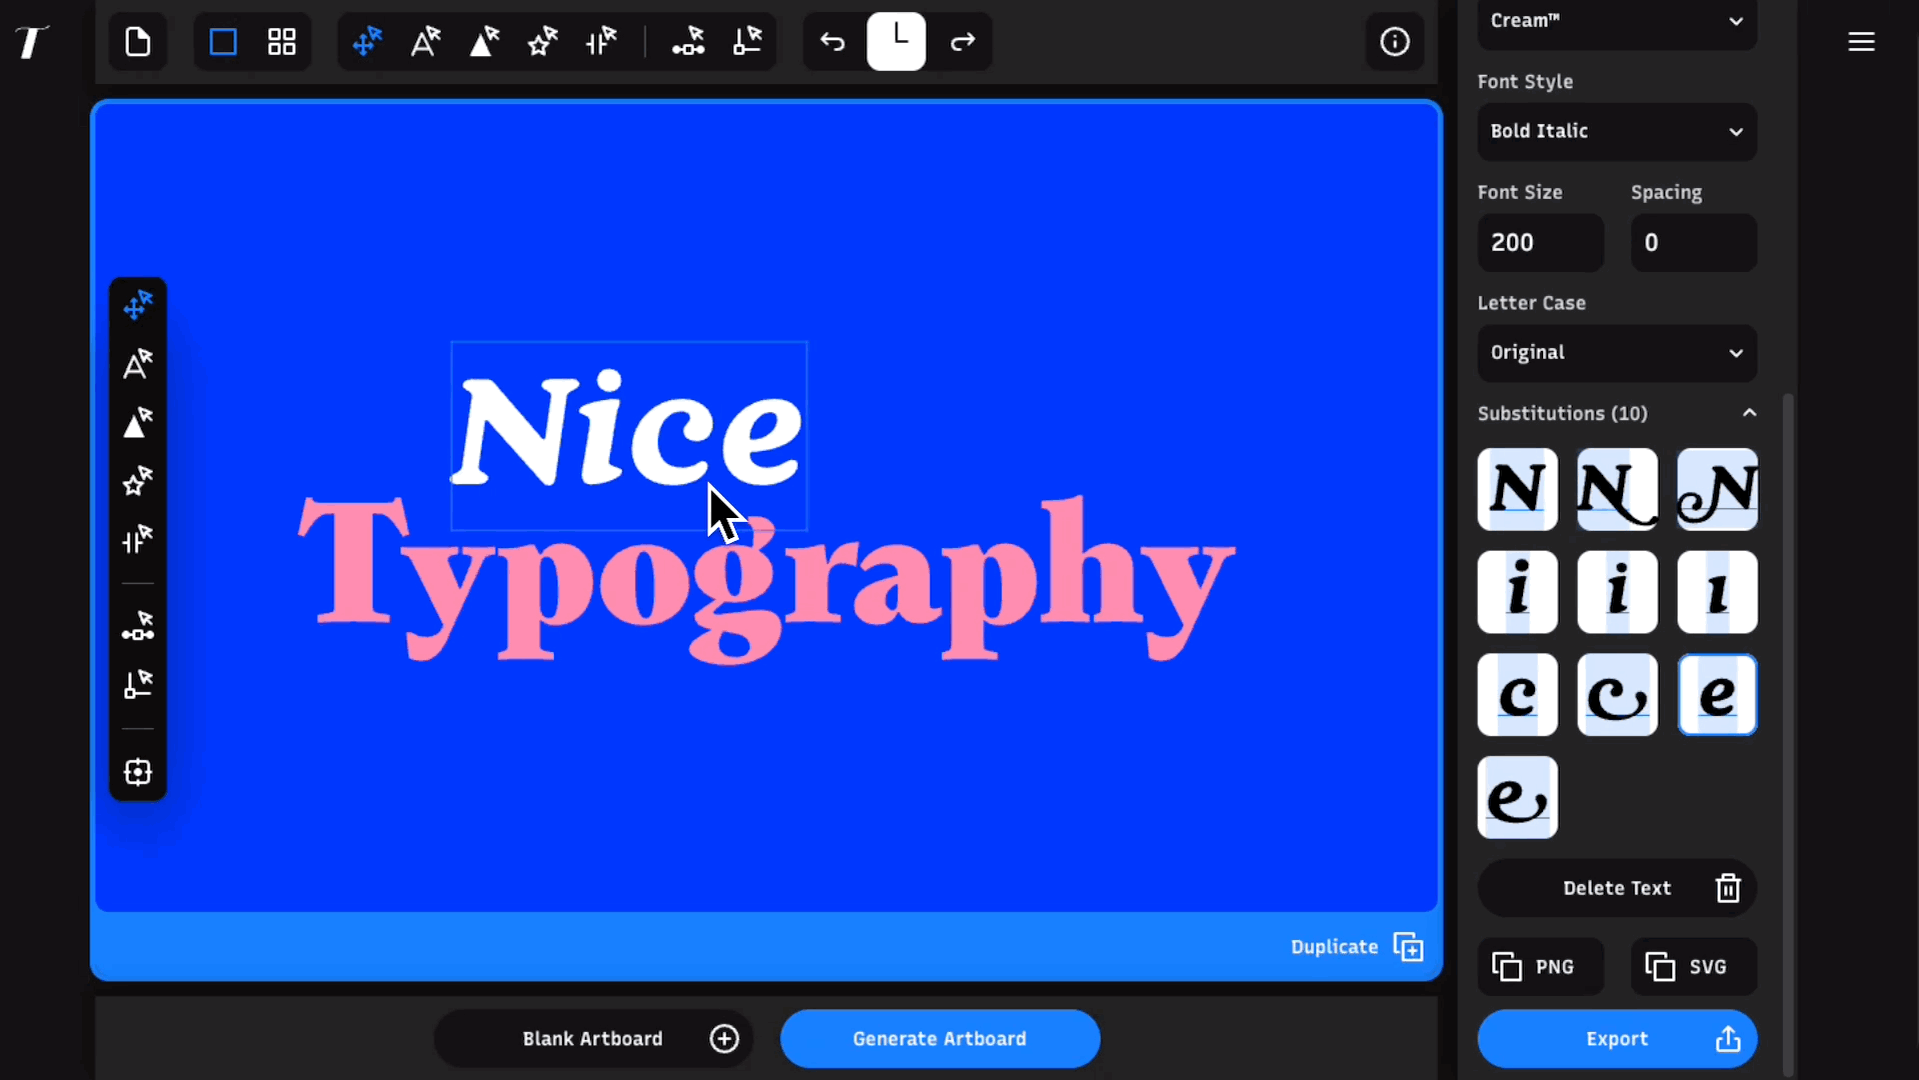Open the info circle icon
This screenshot has width=1919, height=1080.
click(x=1395, y=42)
